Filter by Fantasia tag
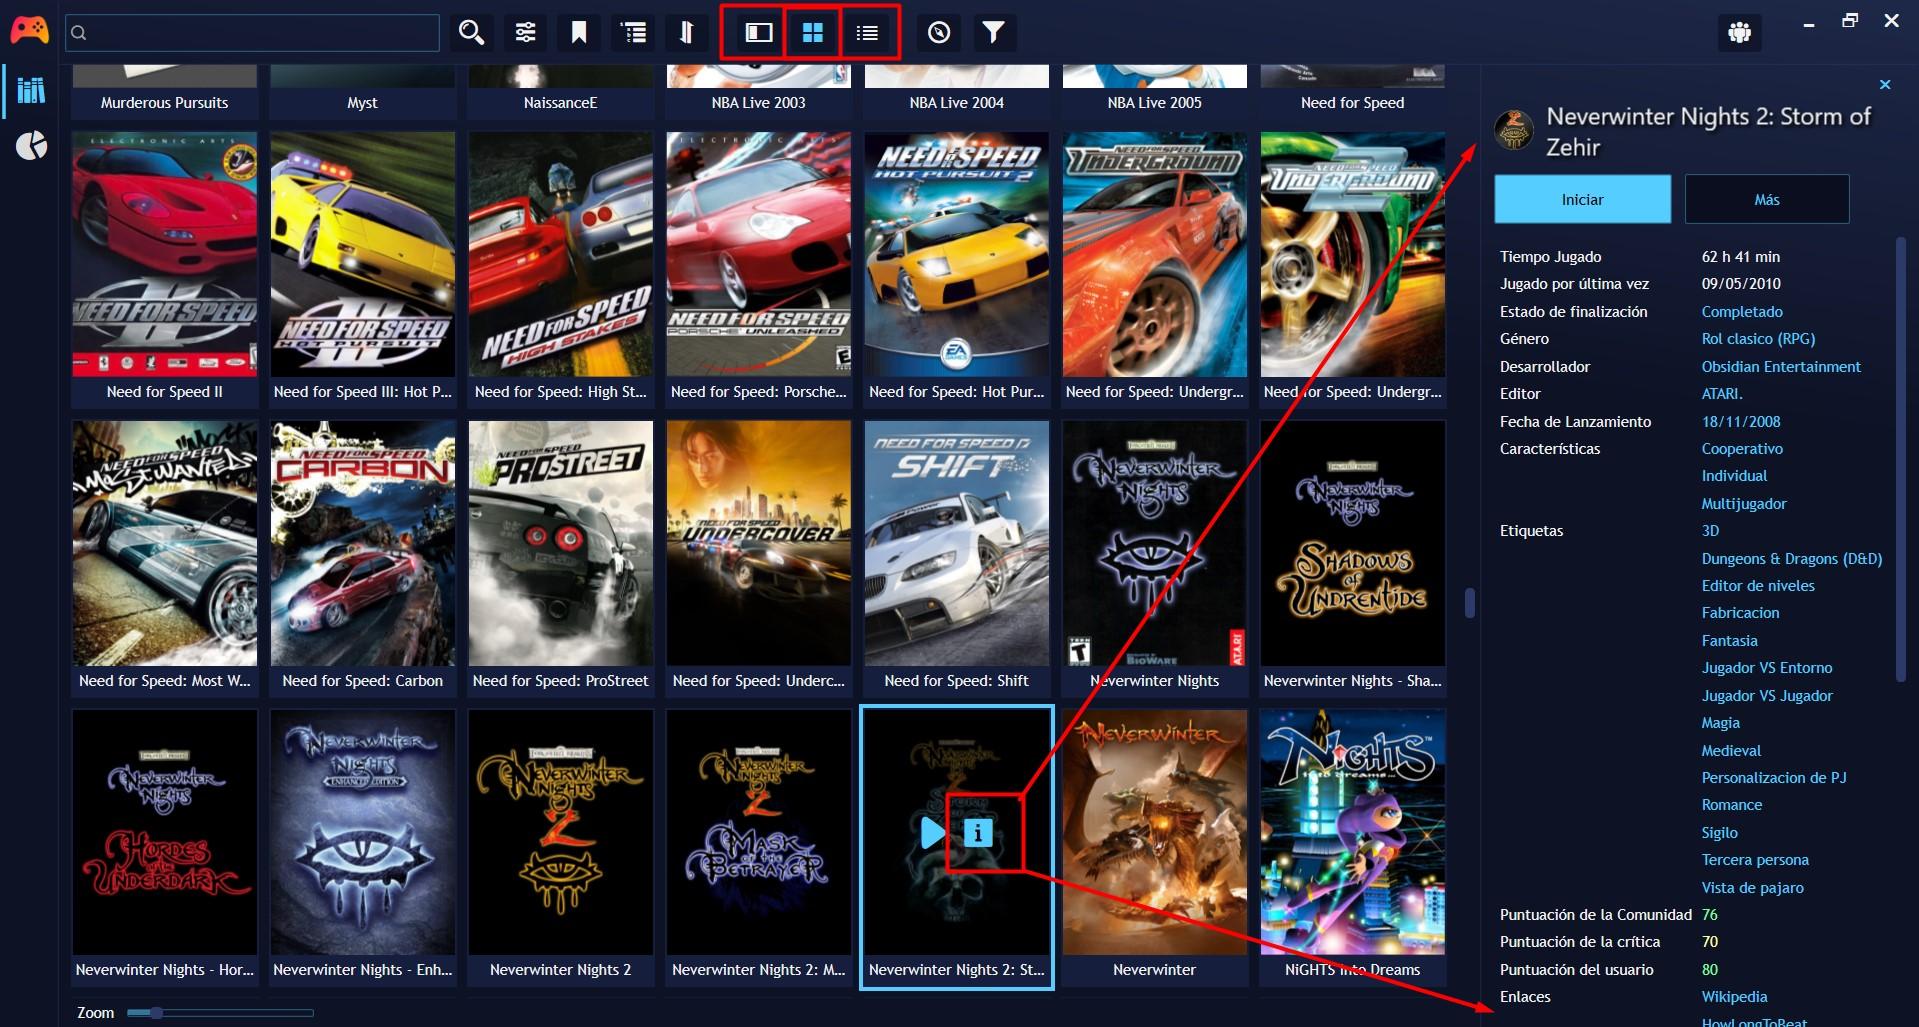 (1729, 641)
